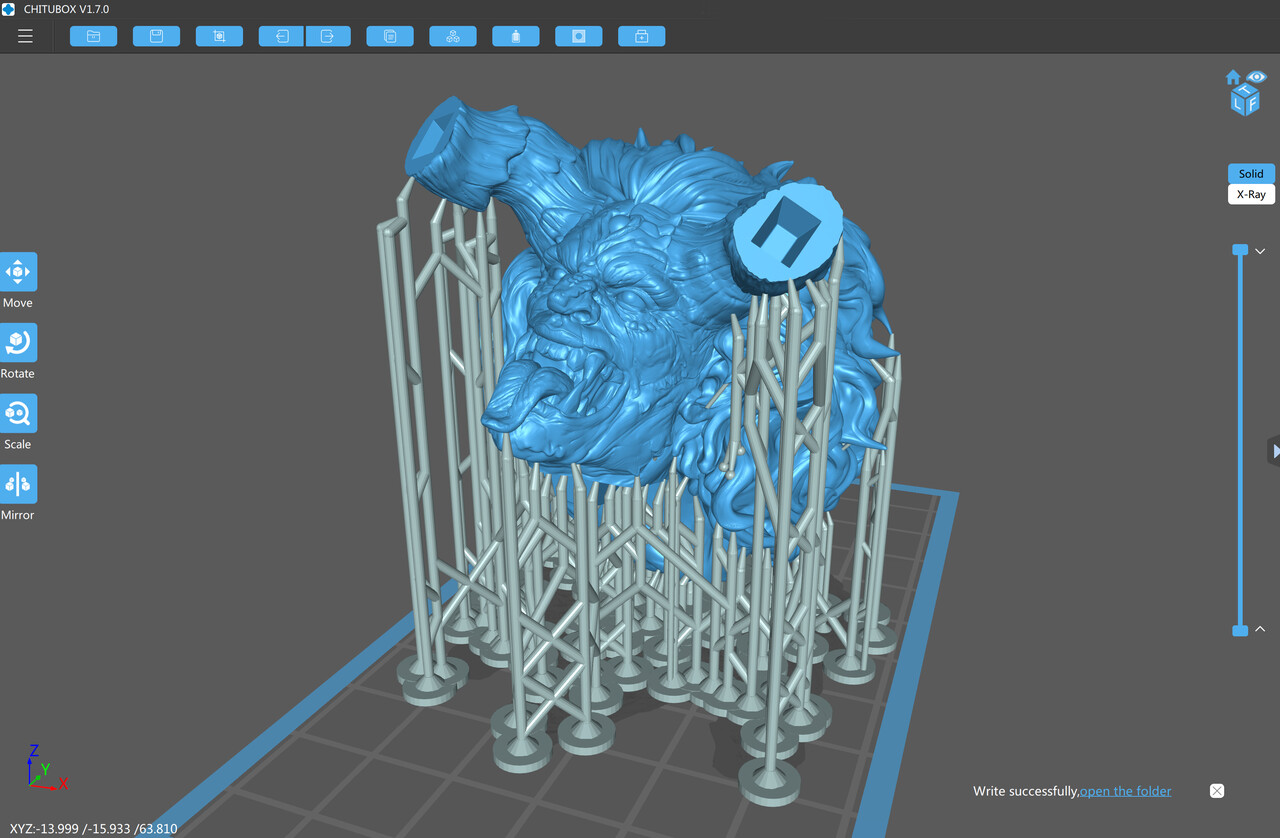This screenshot has height=838, width=1280.
Task: Click the CHITUBOX logo in title bar
Action: click(x=9, y=9)
